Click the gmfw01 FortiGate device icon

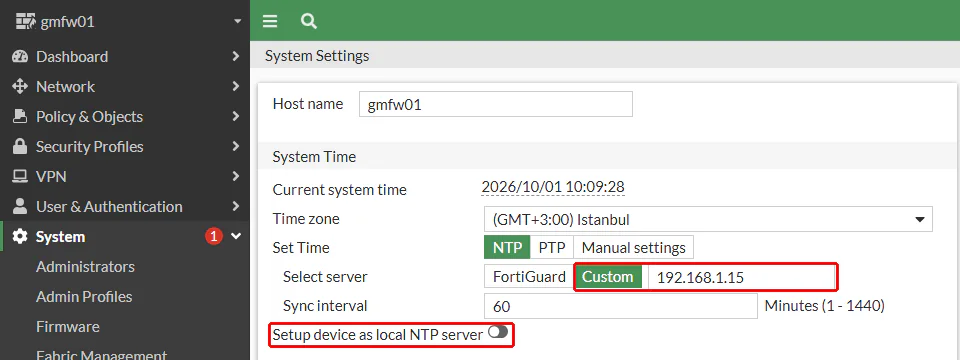coord(25,21)
